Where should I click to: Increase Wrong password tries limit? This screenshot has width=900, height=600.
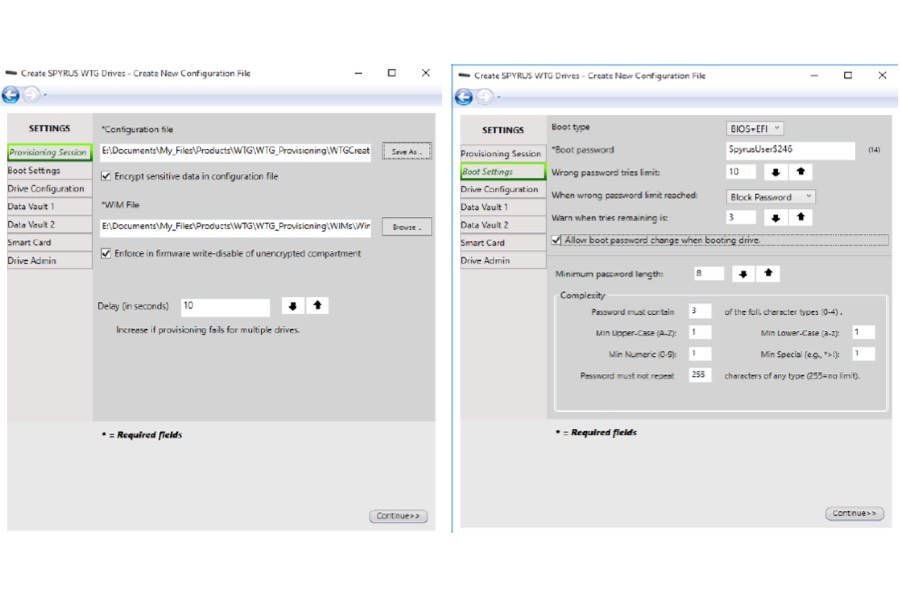pyautogui.click(x=801, y=172)
